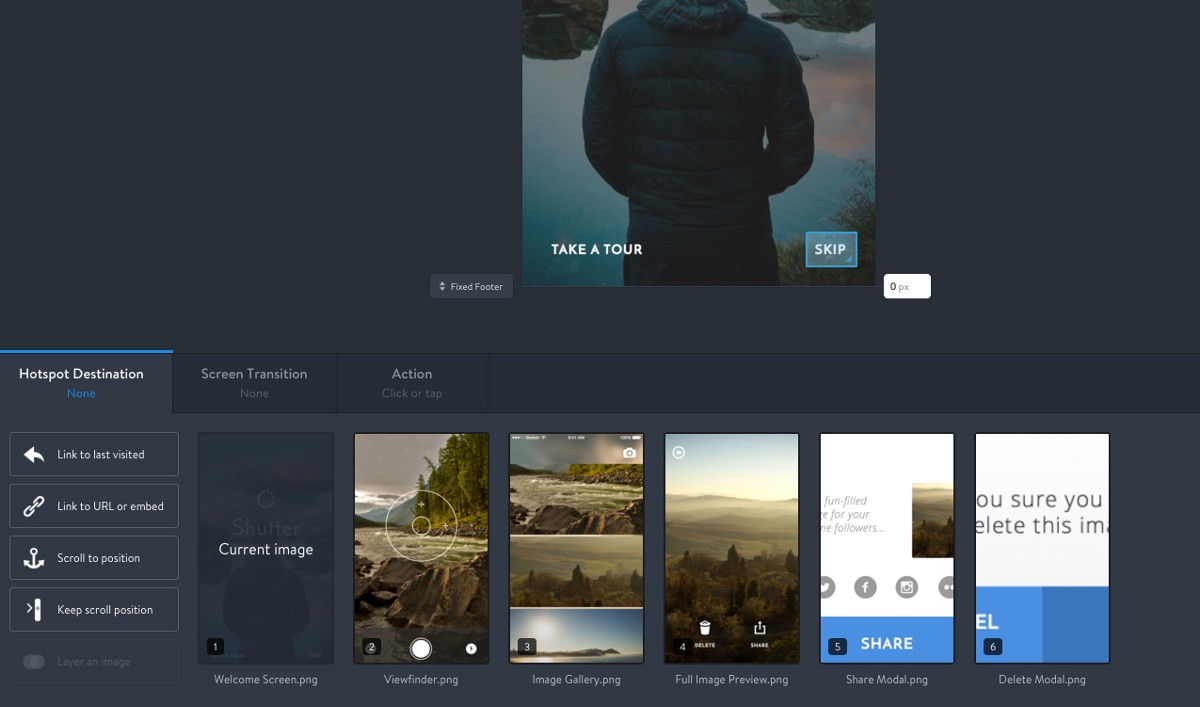Image resolution: width=1200 pixels, height=707 pixels.
Task: Click the Instagram icon in Share Modal thumbnail
Action: click(907, 587)
